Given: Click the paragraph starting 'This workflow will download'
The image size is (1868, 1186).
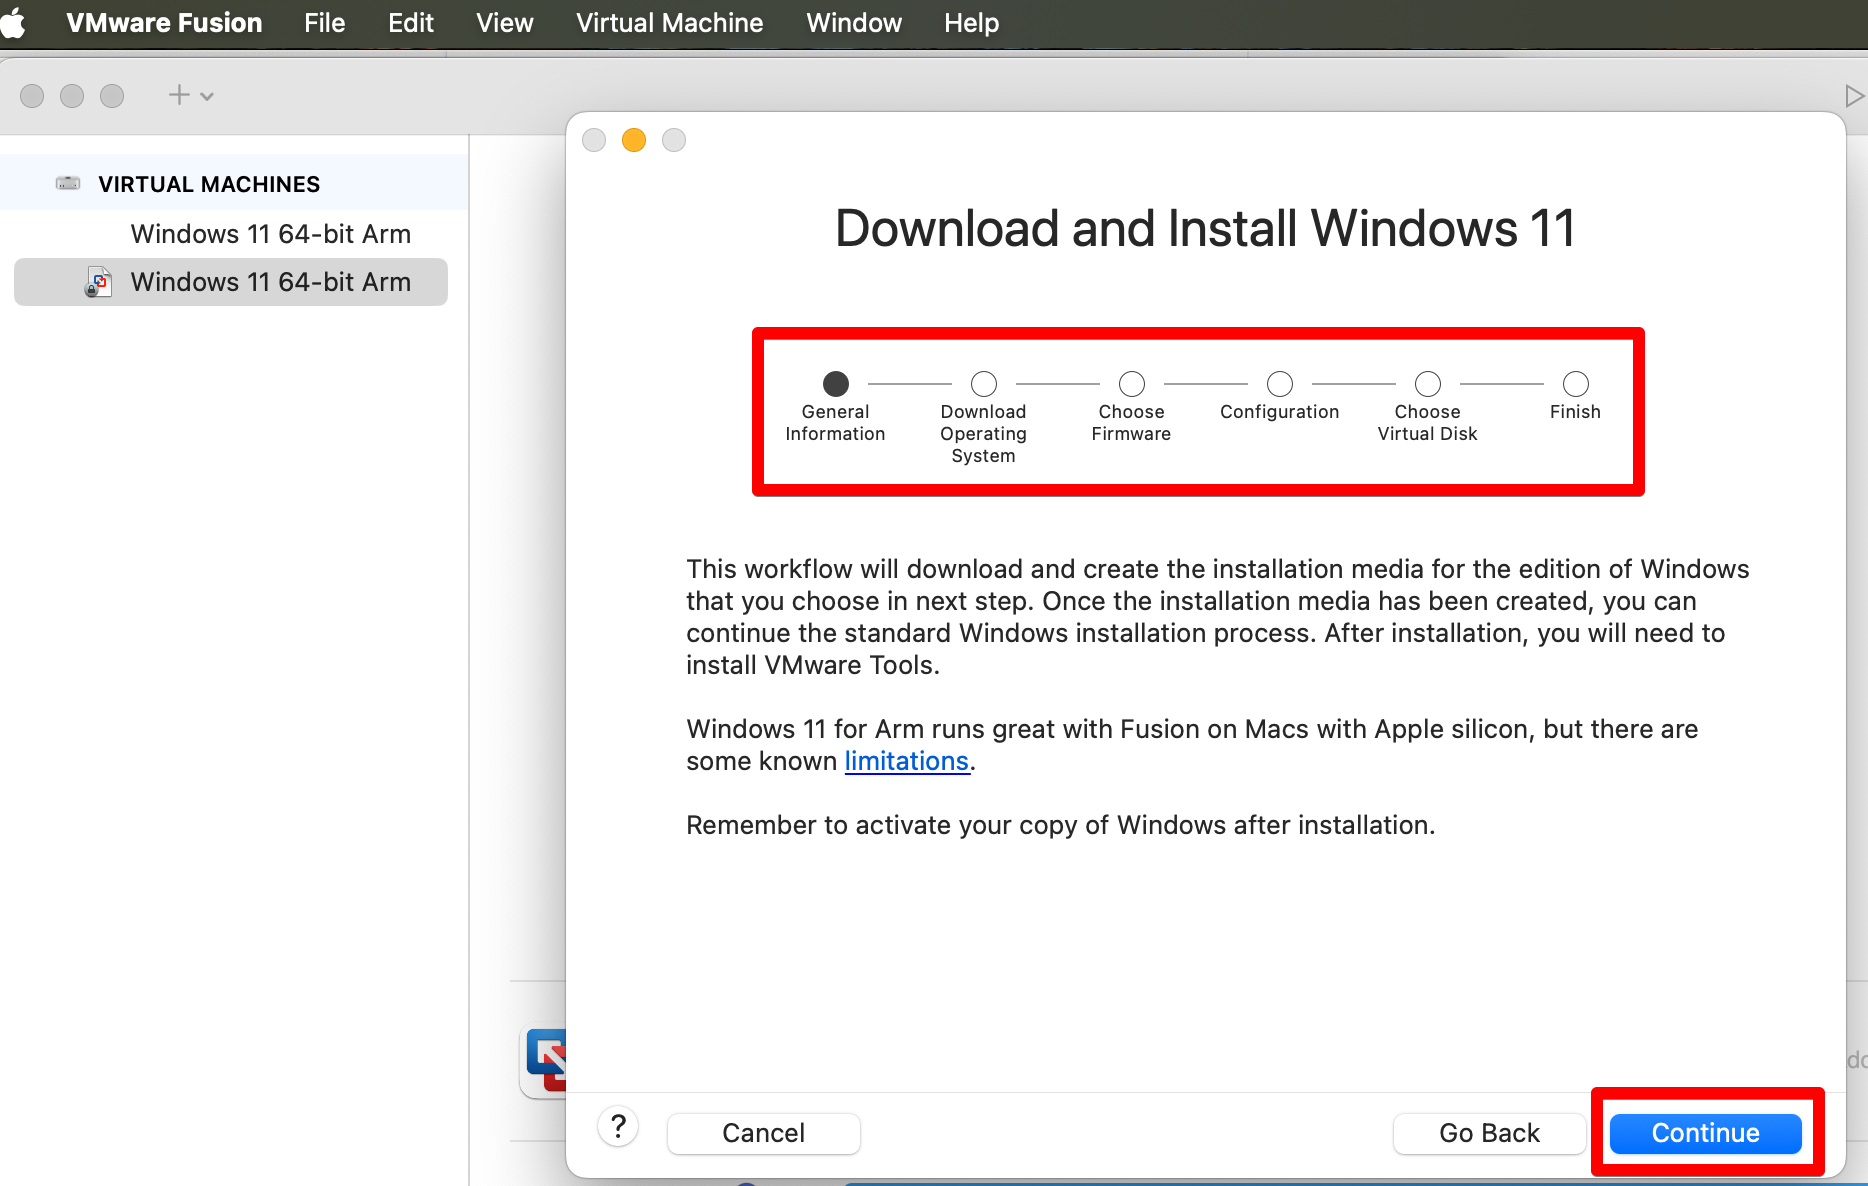Looking at the screenshot, I should (1217, 617).
